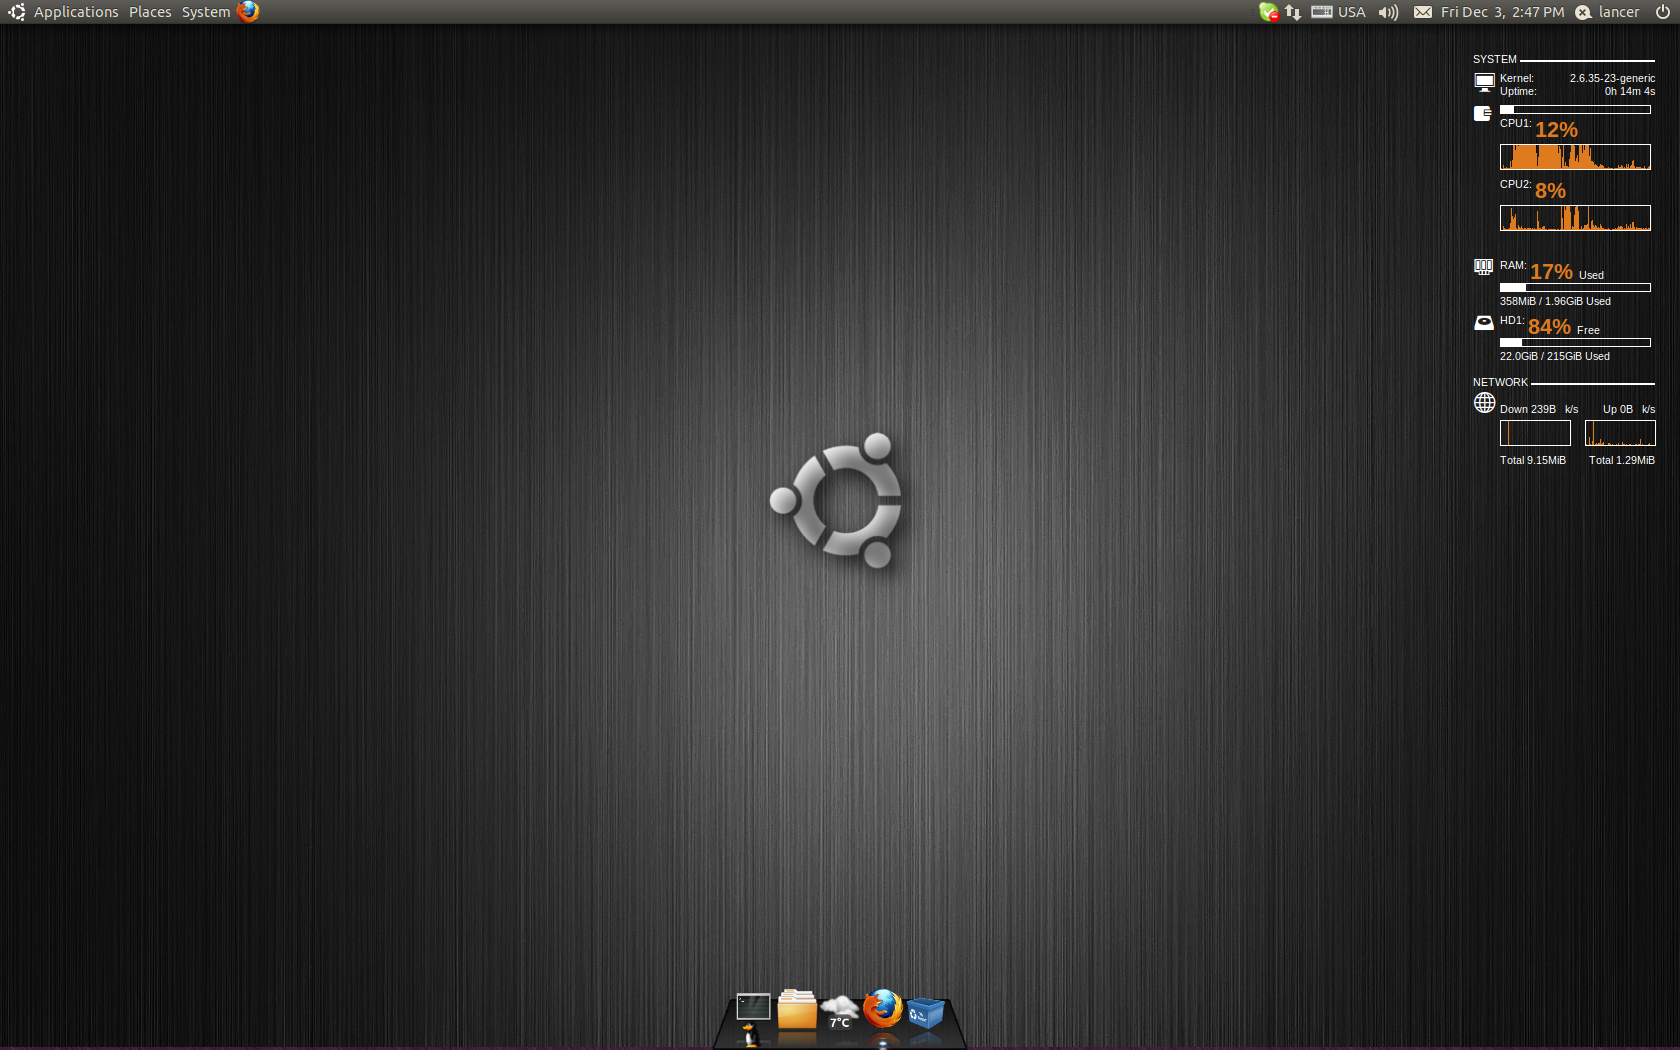Screen dimensions: 1680x1050
Task: Click the CPU processor icon
Action: click(x=1483, y=113)
